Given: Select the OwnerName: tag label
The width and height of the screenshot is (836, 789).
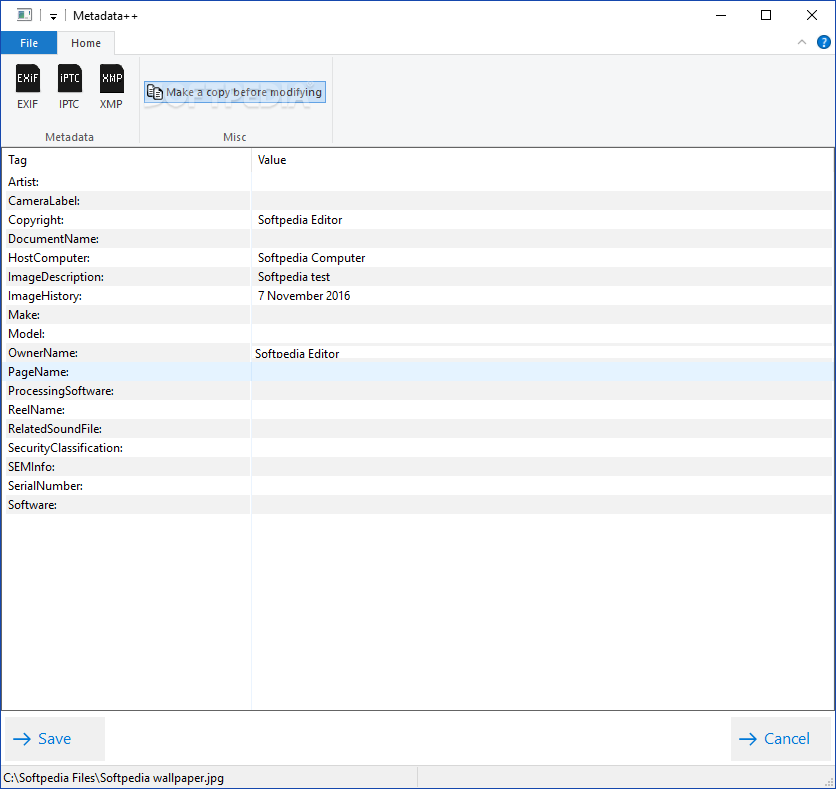Looking at the screenshot, I should 43,353.
